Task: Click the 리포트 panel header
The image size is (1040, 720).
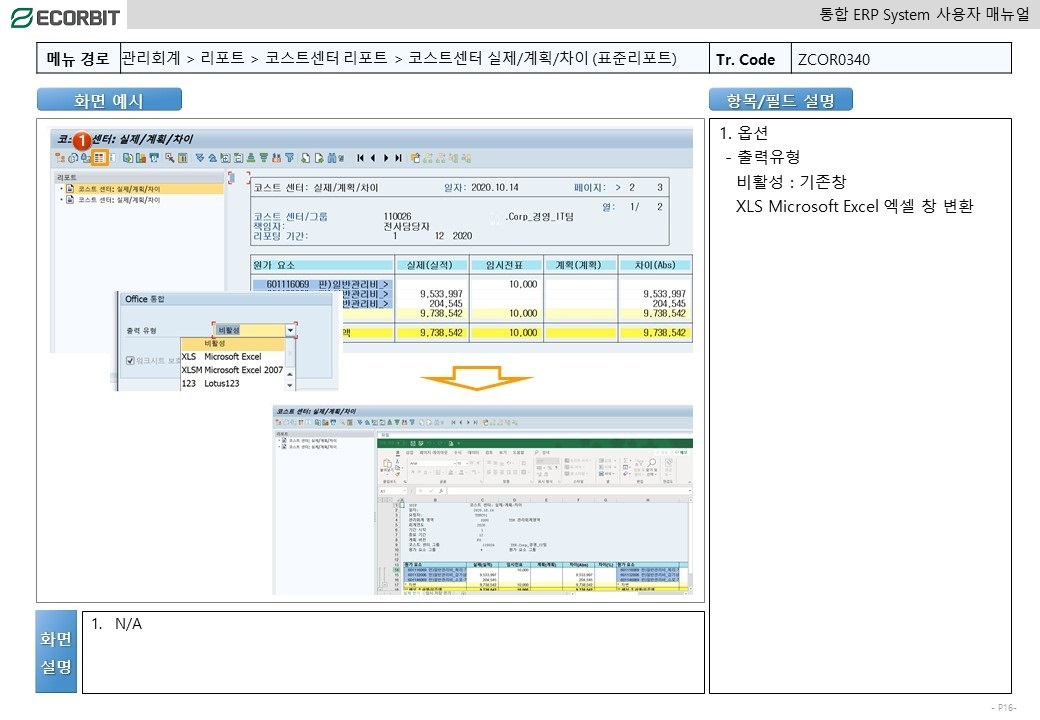Action: (140, 177)
